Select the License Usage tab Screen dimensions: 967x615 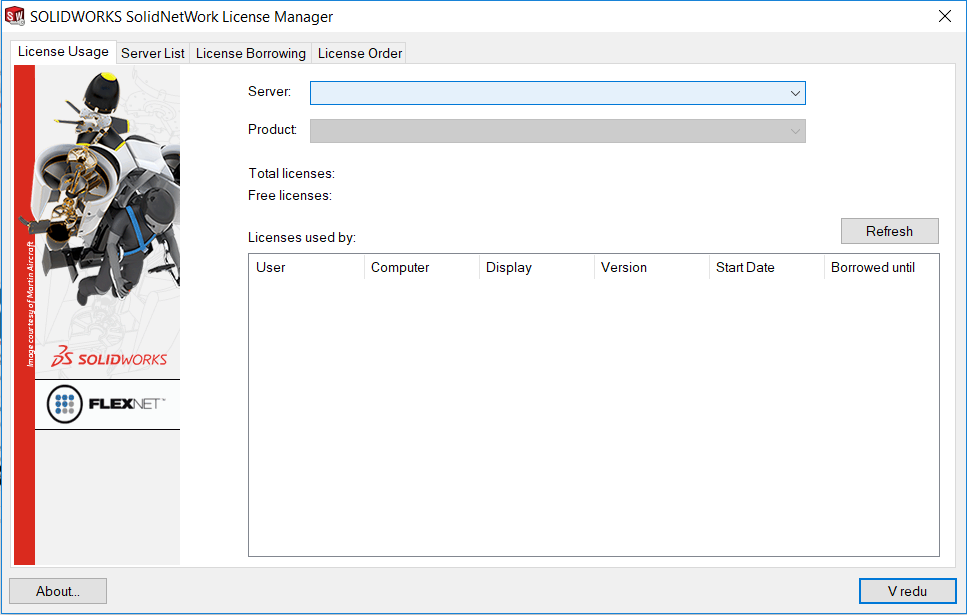(63, 52)
